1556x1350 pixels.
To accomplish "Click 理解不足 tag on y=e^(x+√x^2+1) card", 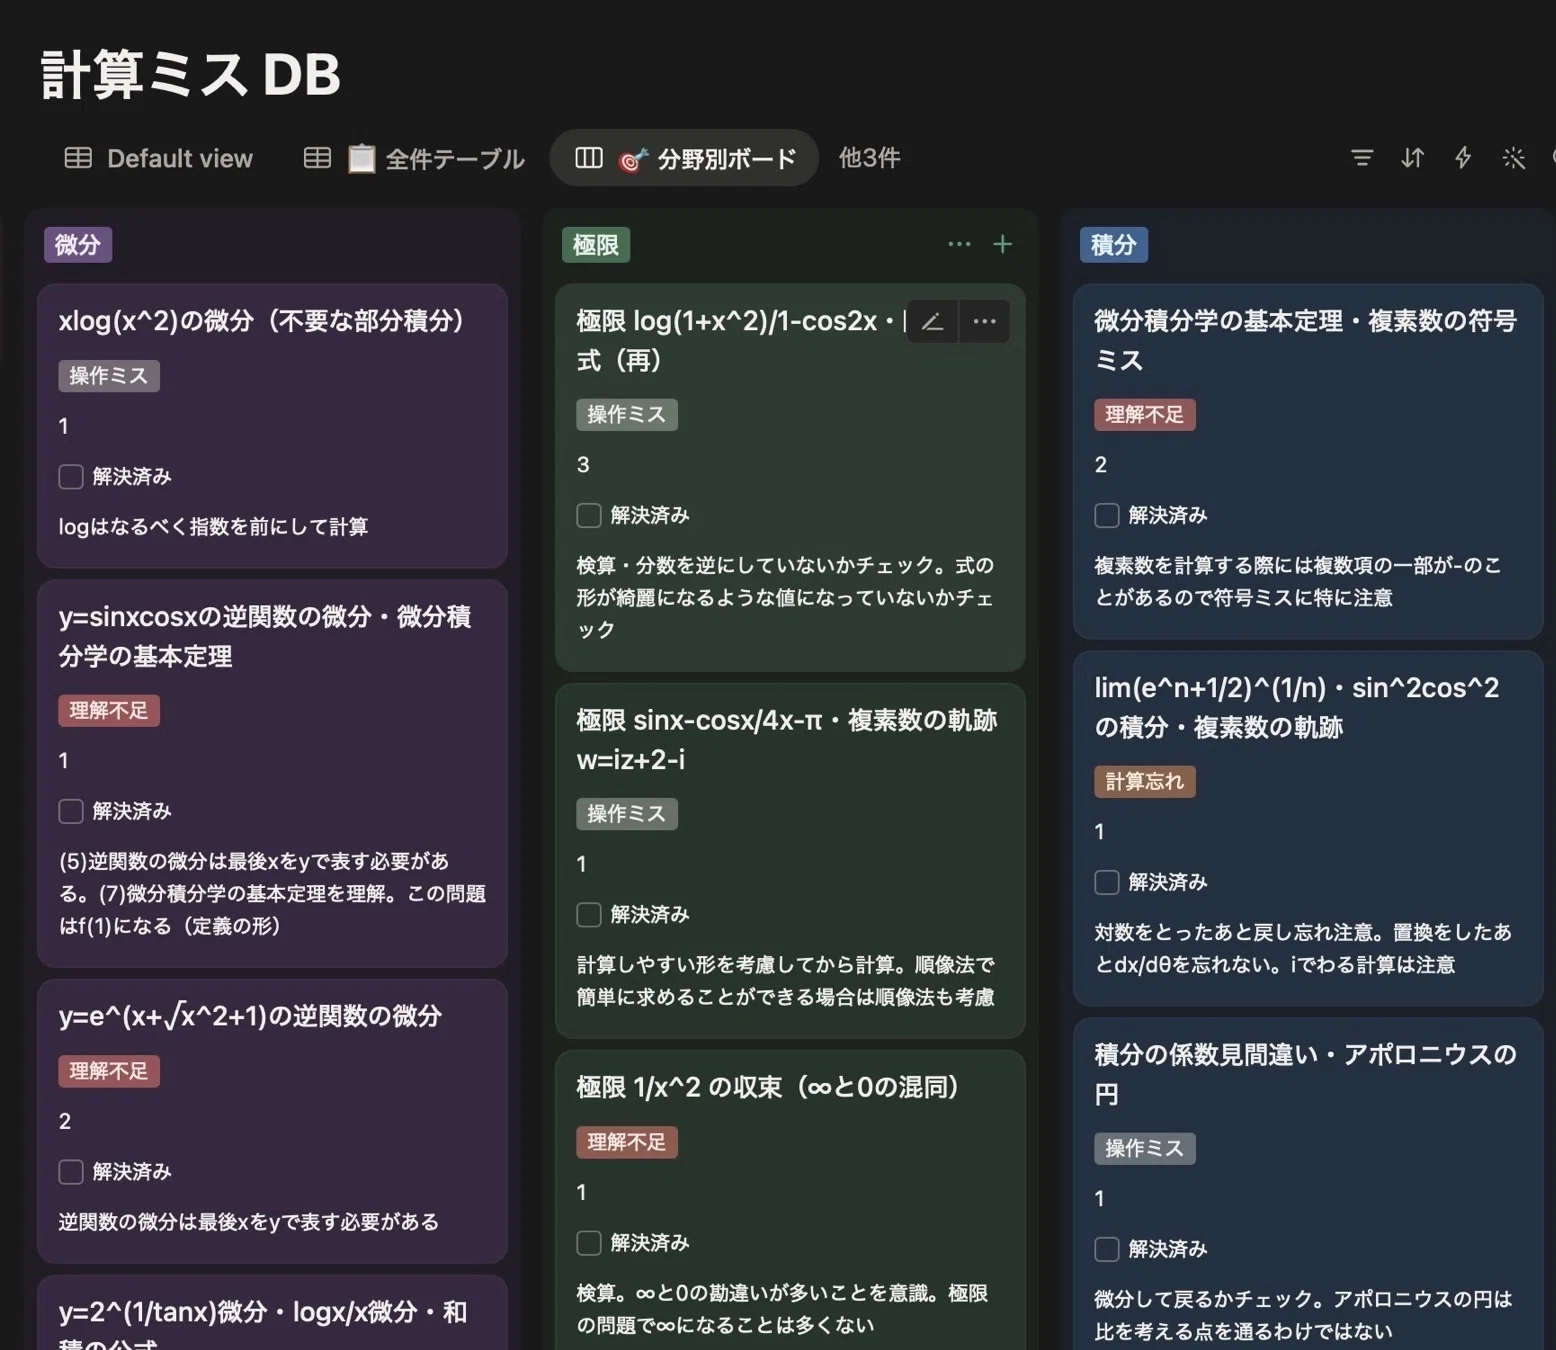I will 109,1071.
